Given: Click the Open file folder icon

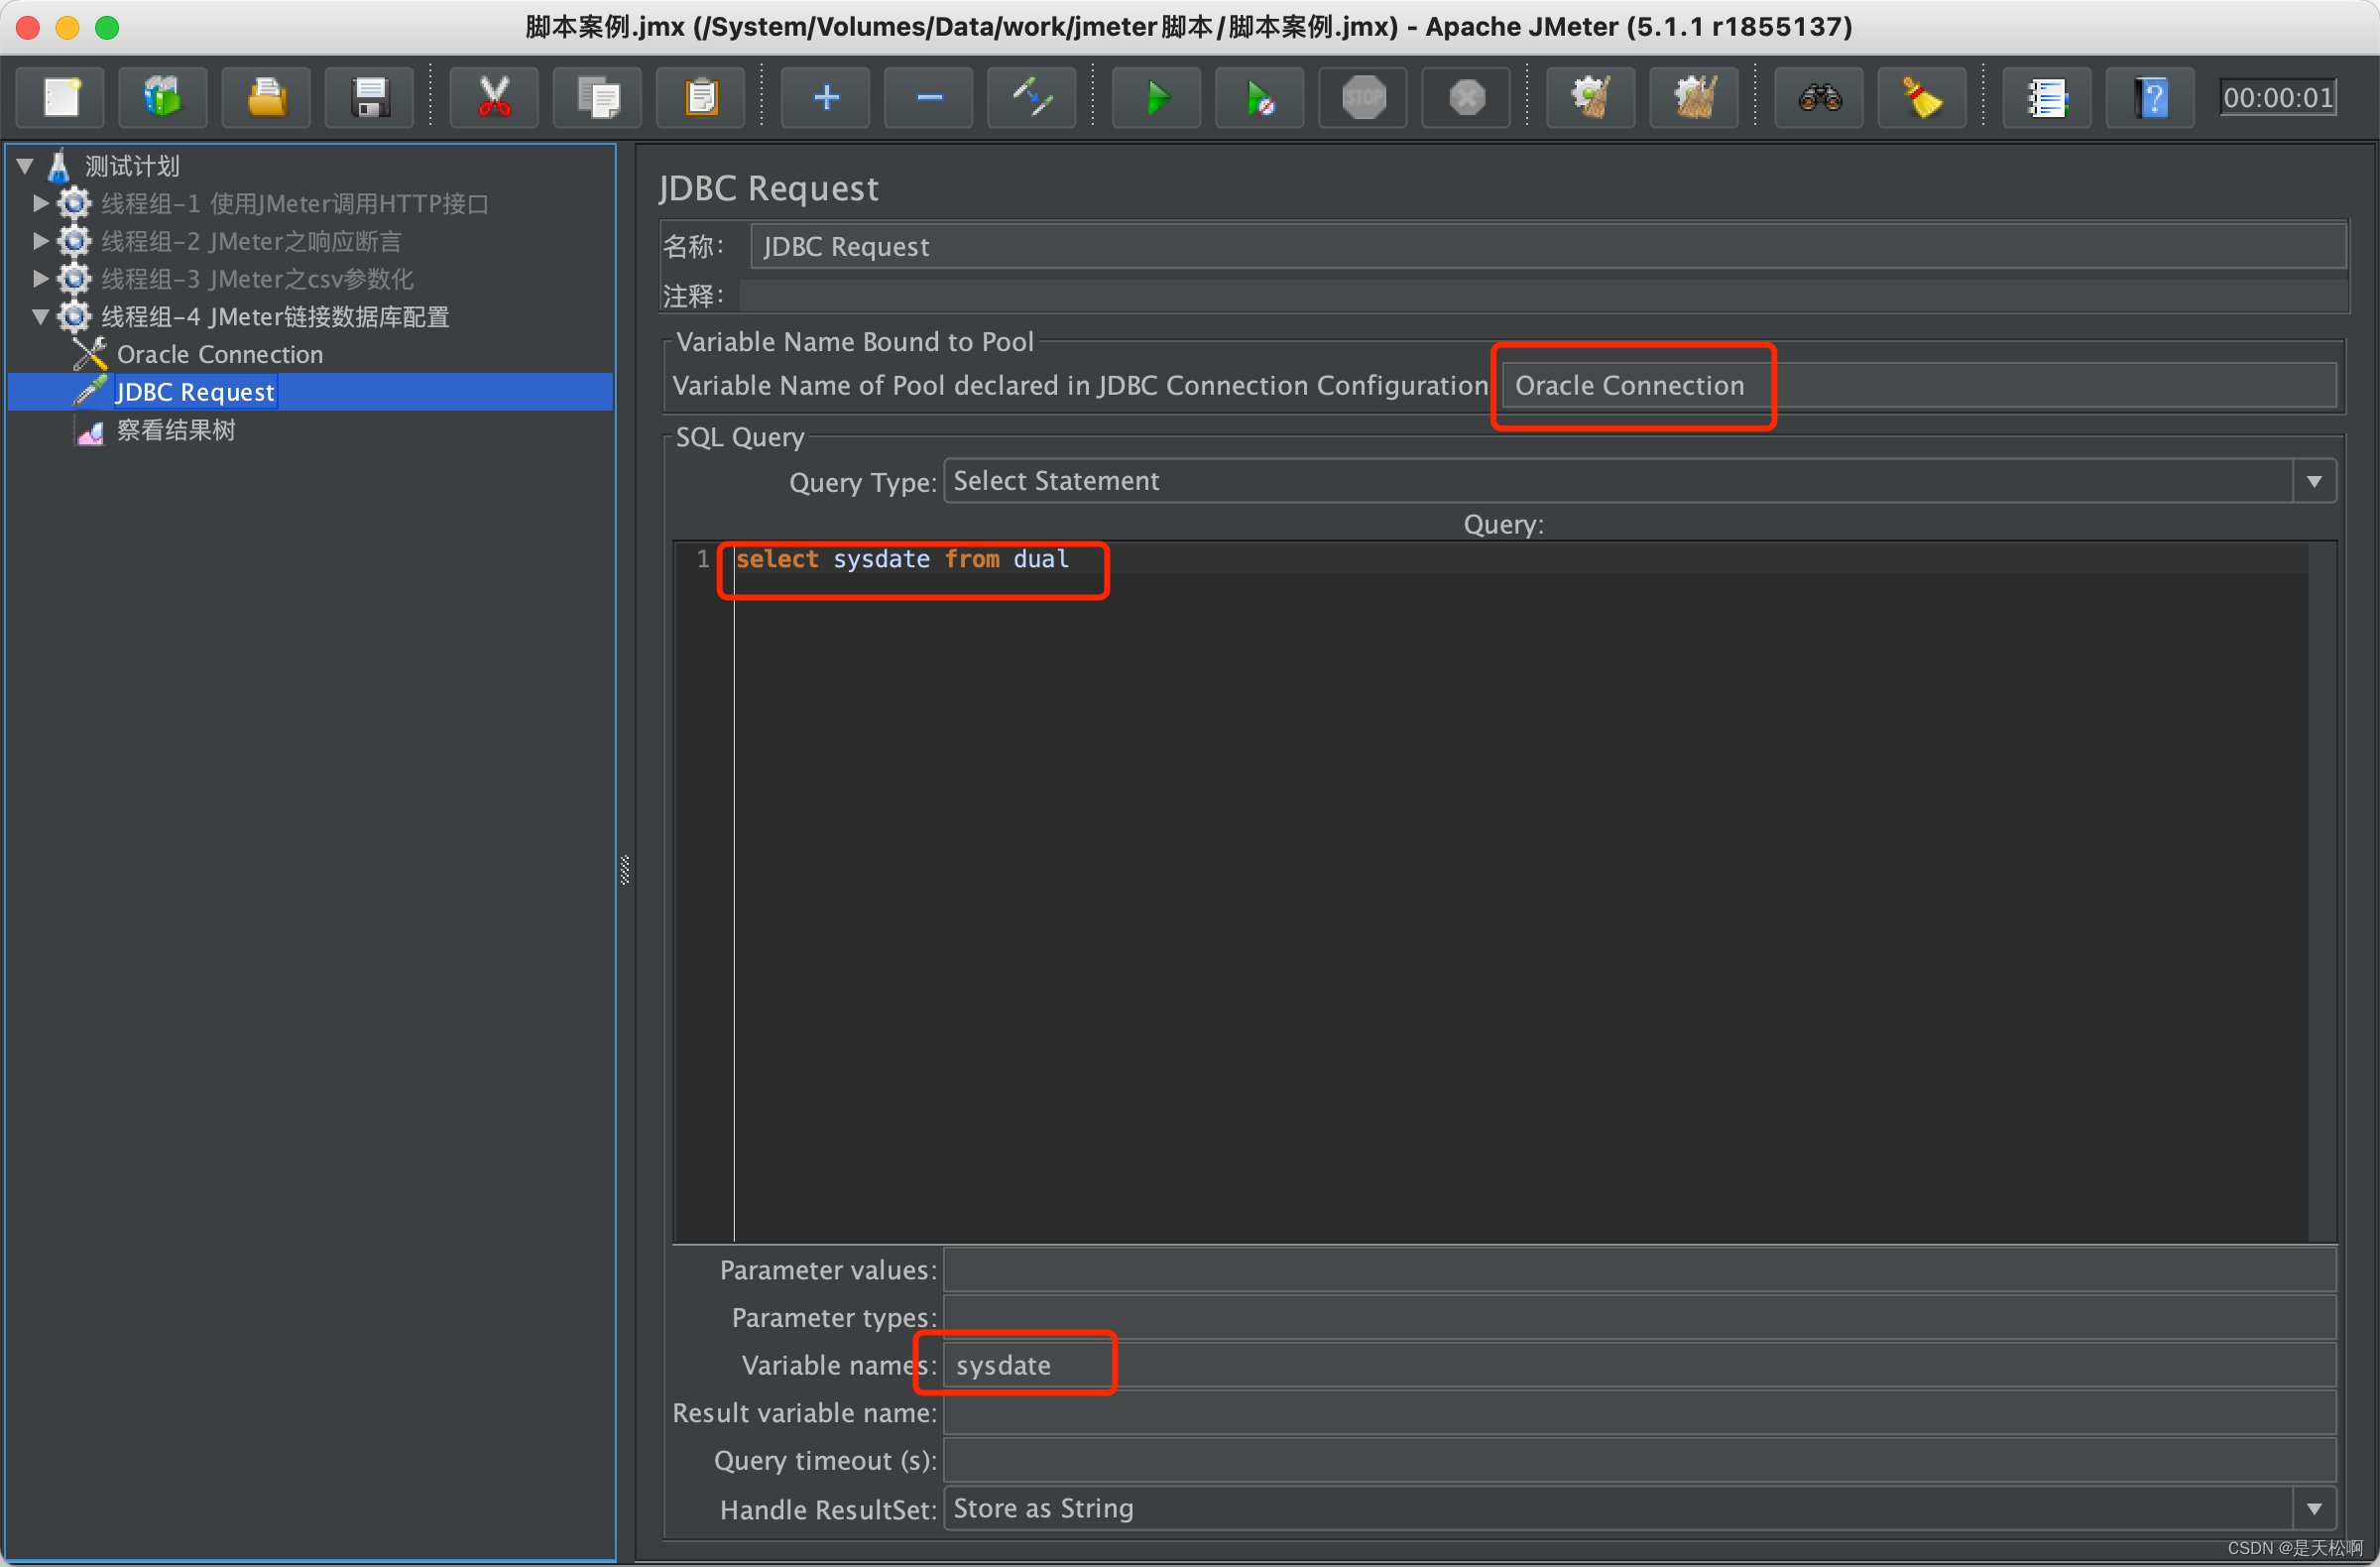Looking at the screenshot, I should click(x=266, y=97).
